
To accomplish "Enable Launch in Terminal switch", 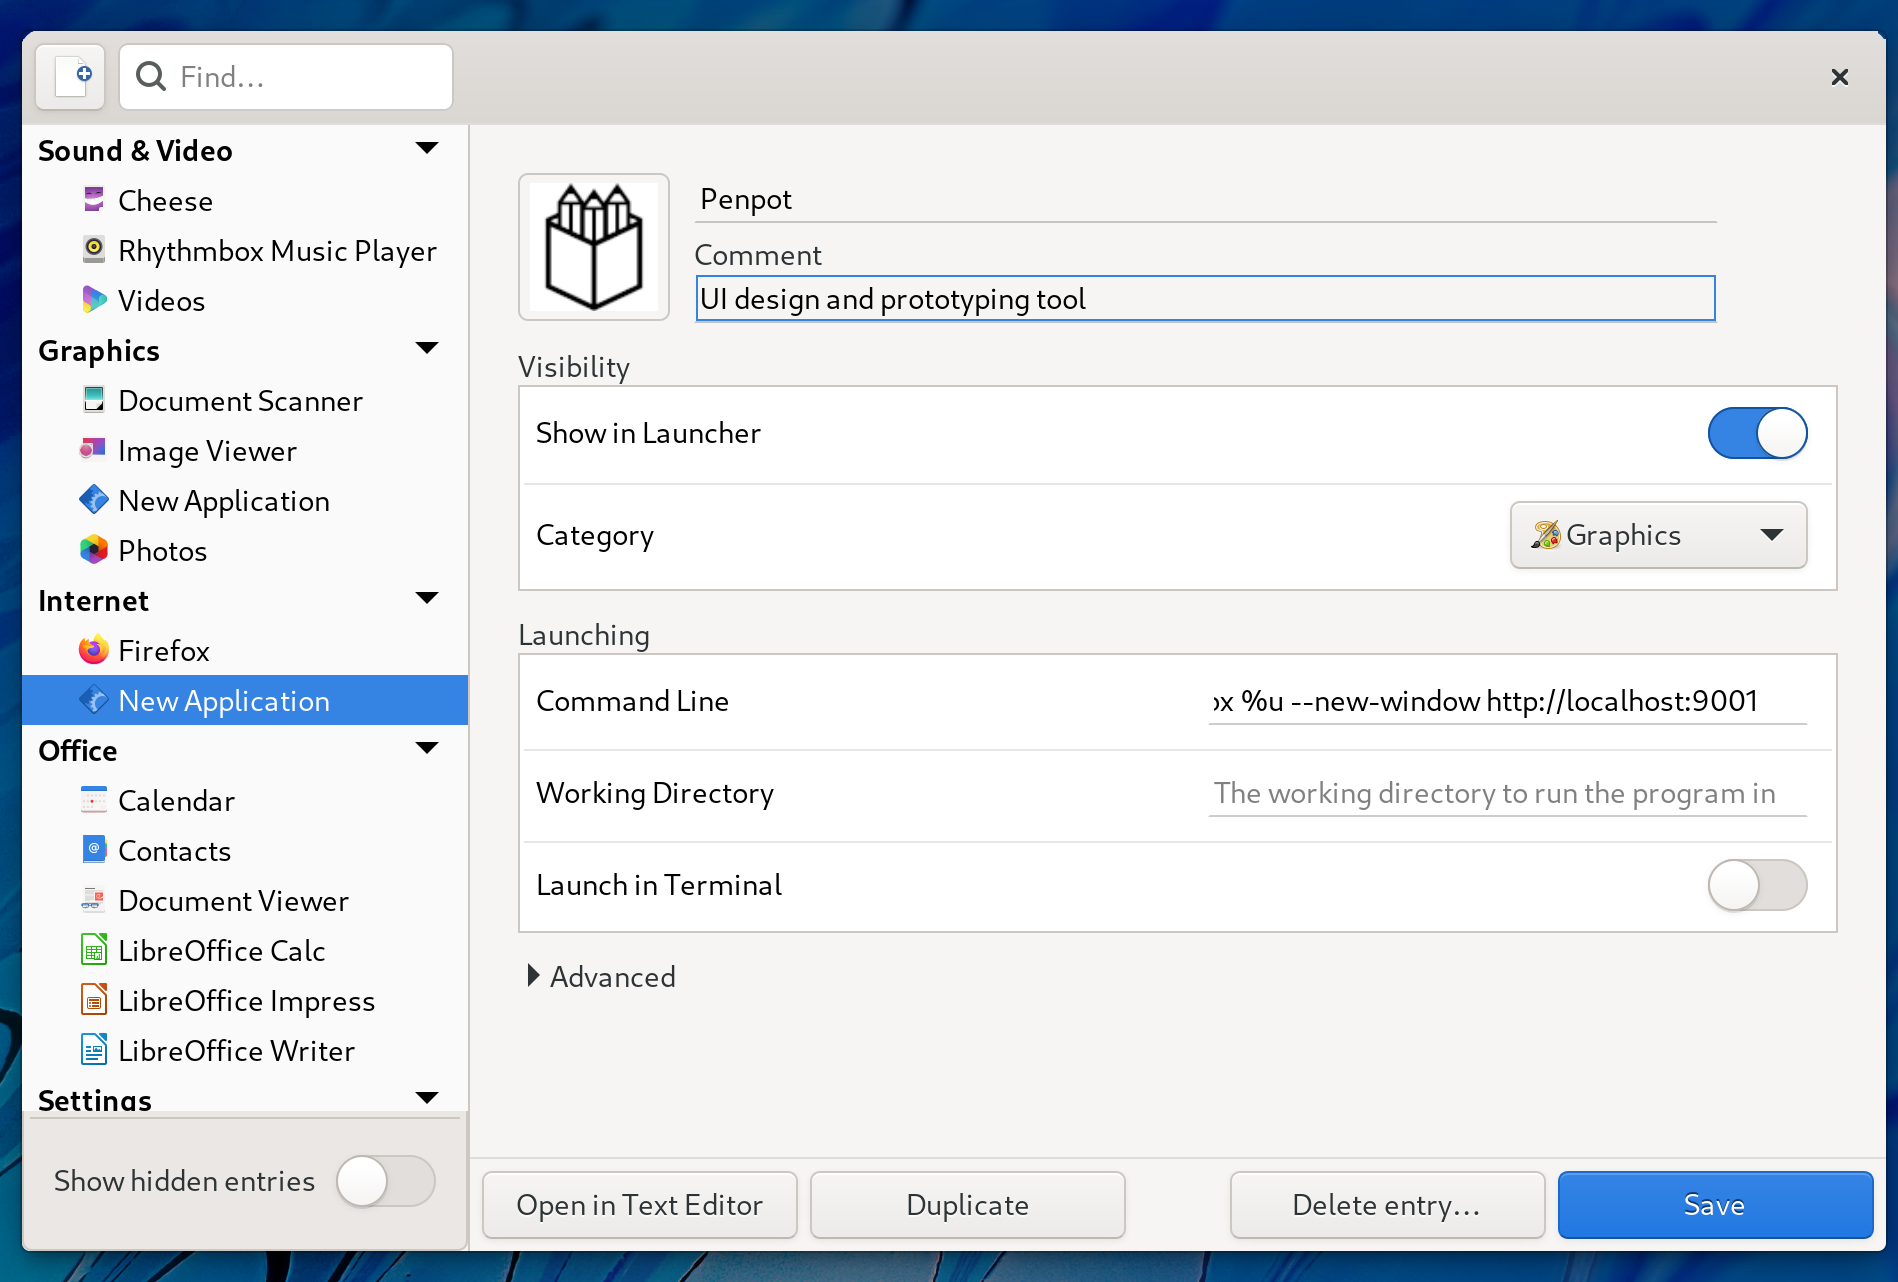I will (x=1757, y=885).
